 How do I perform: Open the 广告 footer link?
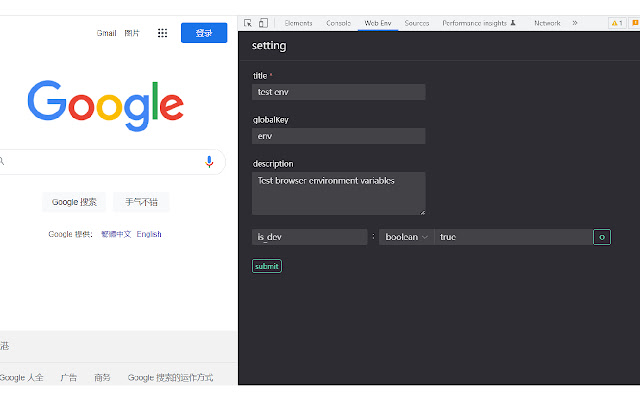(69, 378)
